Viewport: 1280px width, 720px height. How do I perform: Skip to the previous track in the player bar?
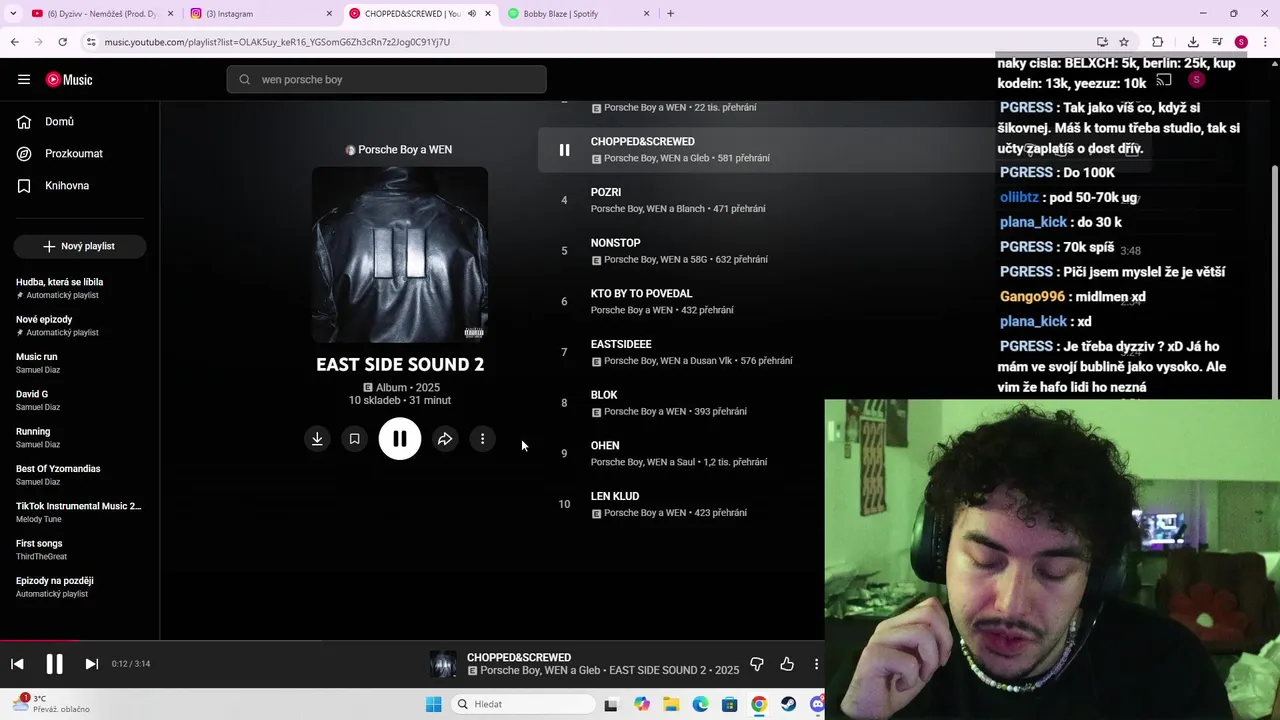click(x=17, y=664)
